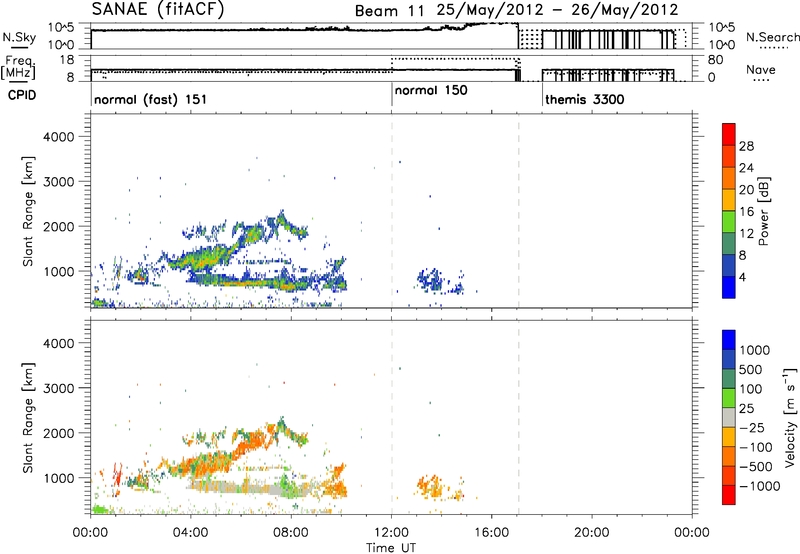Click the 'normal 150' CPID entry
This screenshot has height=554, width=800.
431,90
